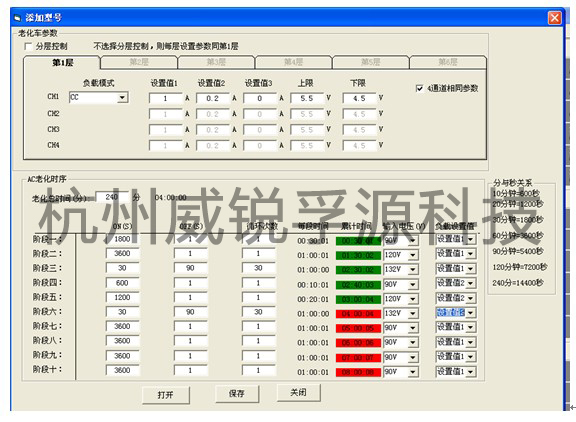576x422 pixels.
Task: Open the 阶段四 输入电压 dropdown
Action: (x=413, y=284)
